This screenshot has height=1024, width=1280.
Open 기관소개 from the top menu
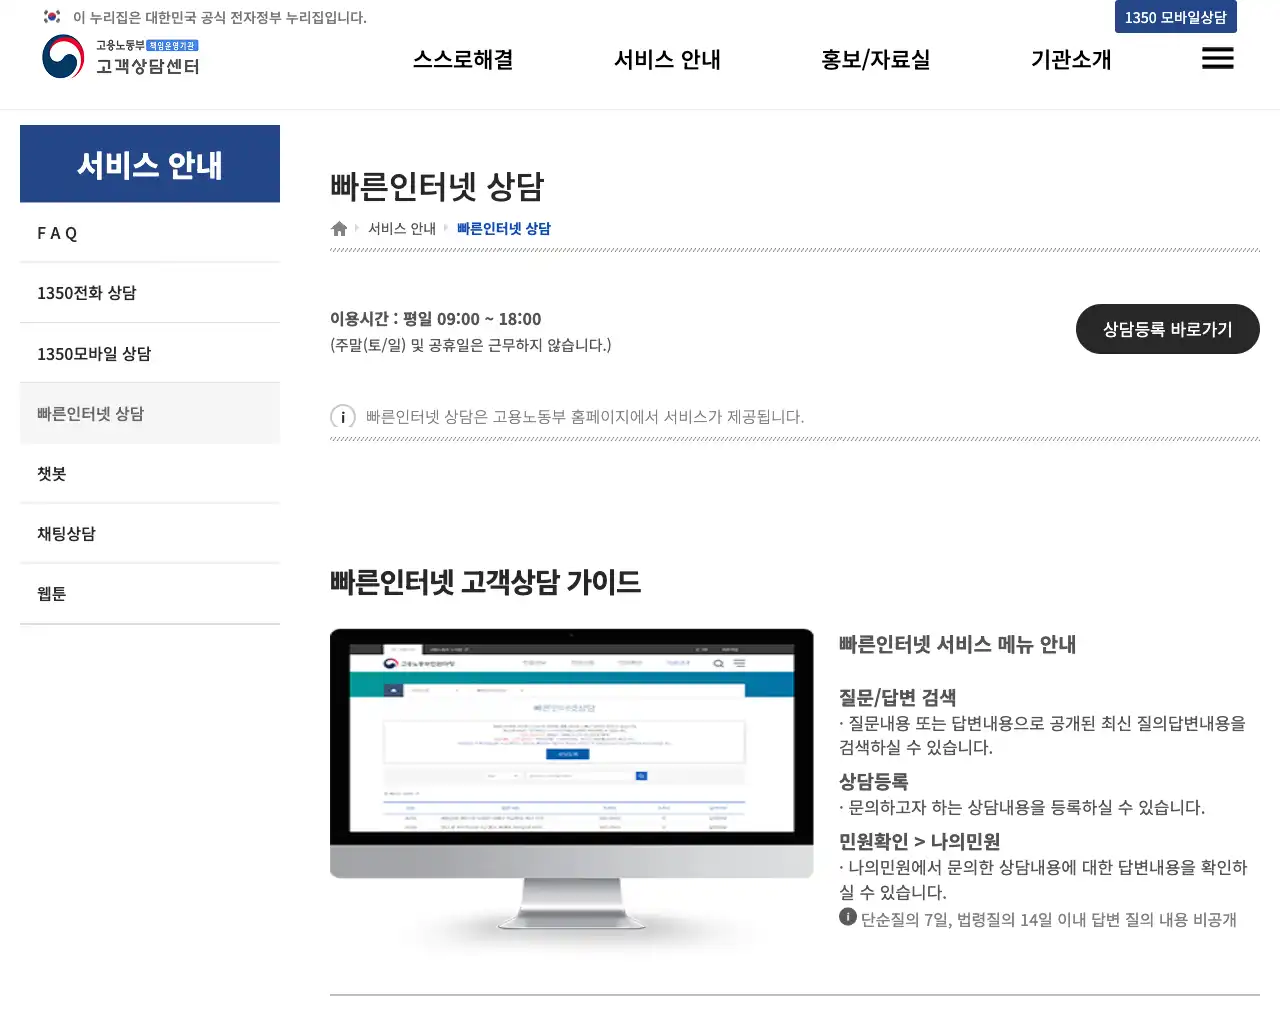coord(1070,59)
